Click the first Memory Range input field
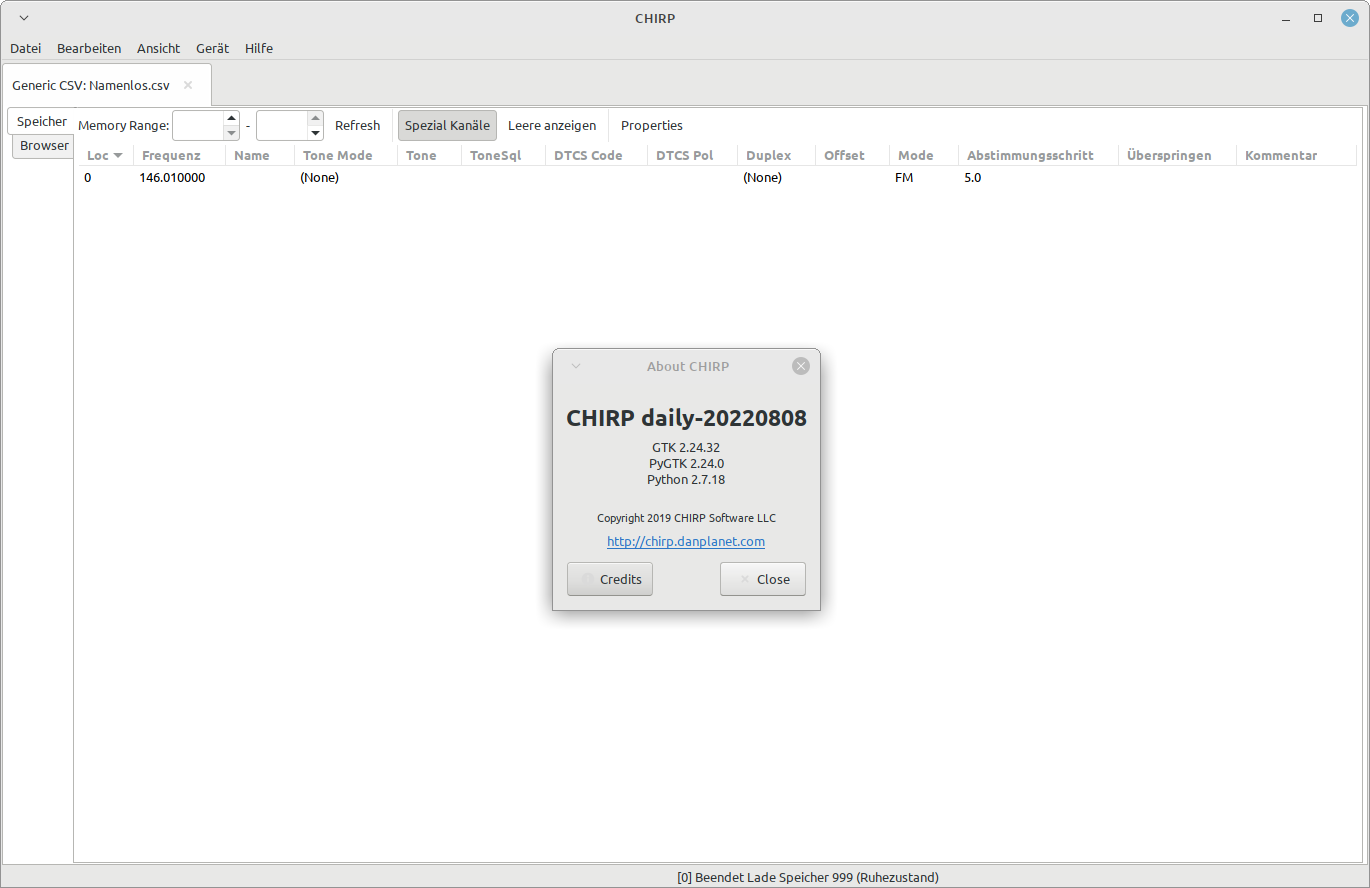The width and height of the screenshot is (1370, 888). click(198, 126)
